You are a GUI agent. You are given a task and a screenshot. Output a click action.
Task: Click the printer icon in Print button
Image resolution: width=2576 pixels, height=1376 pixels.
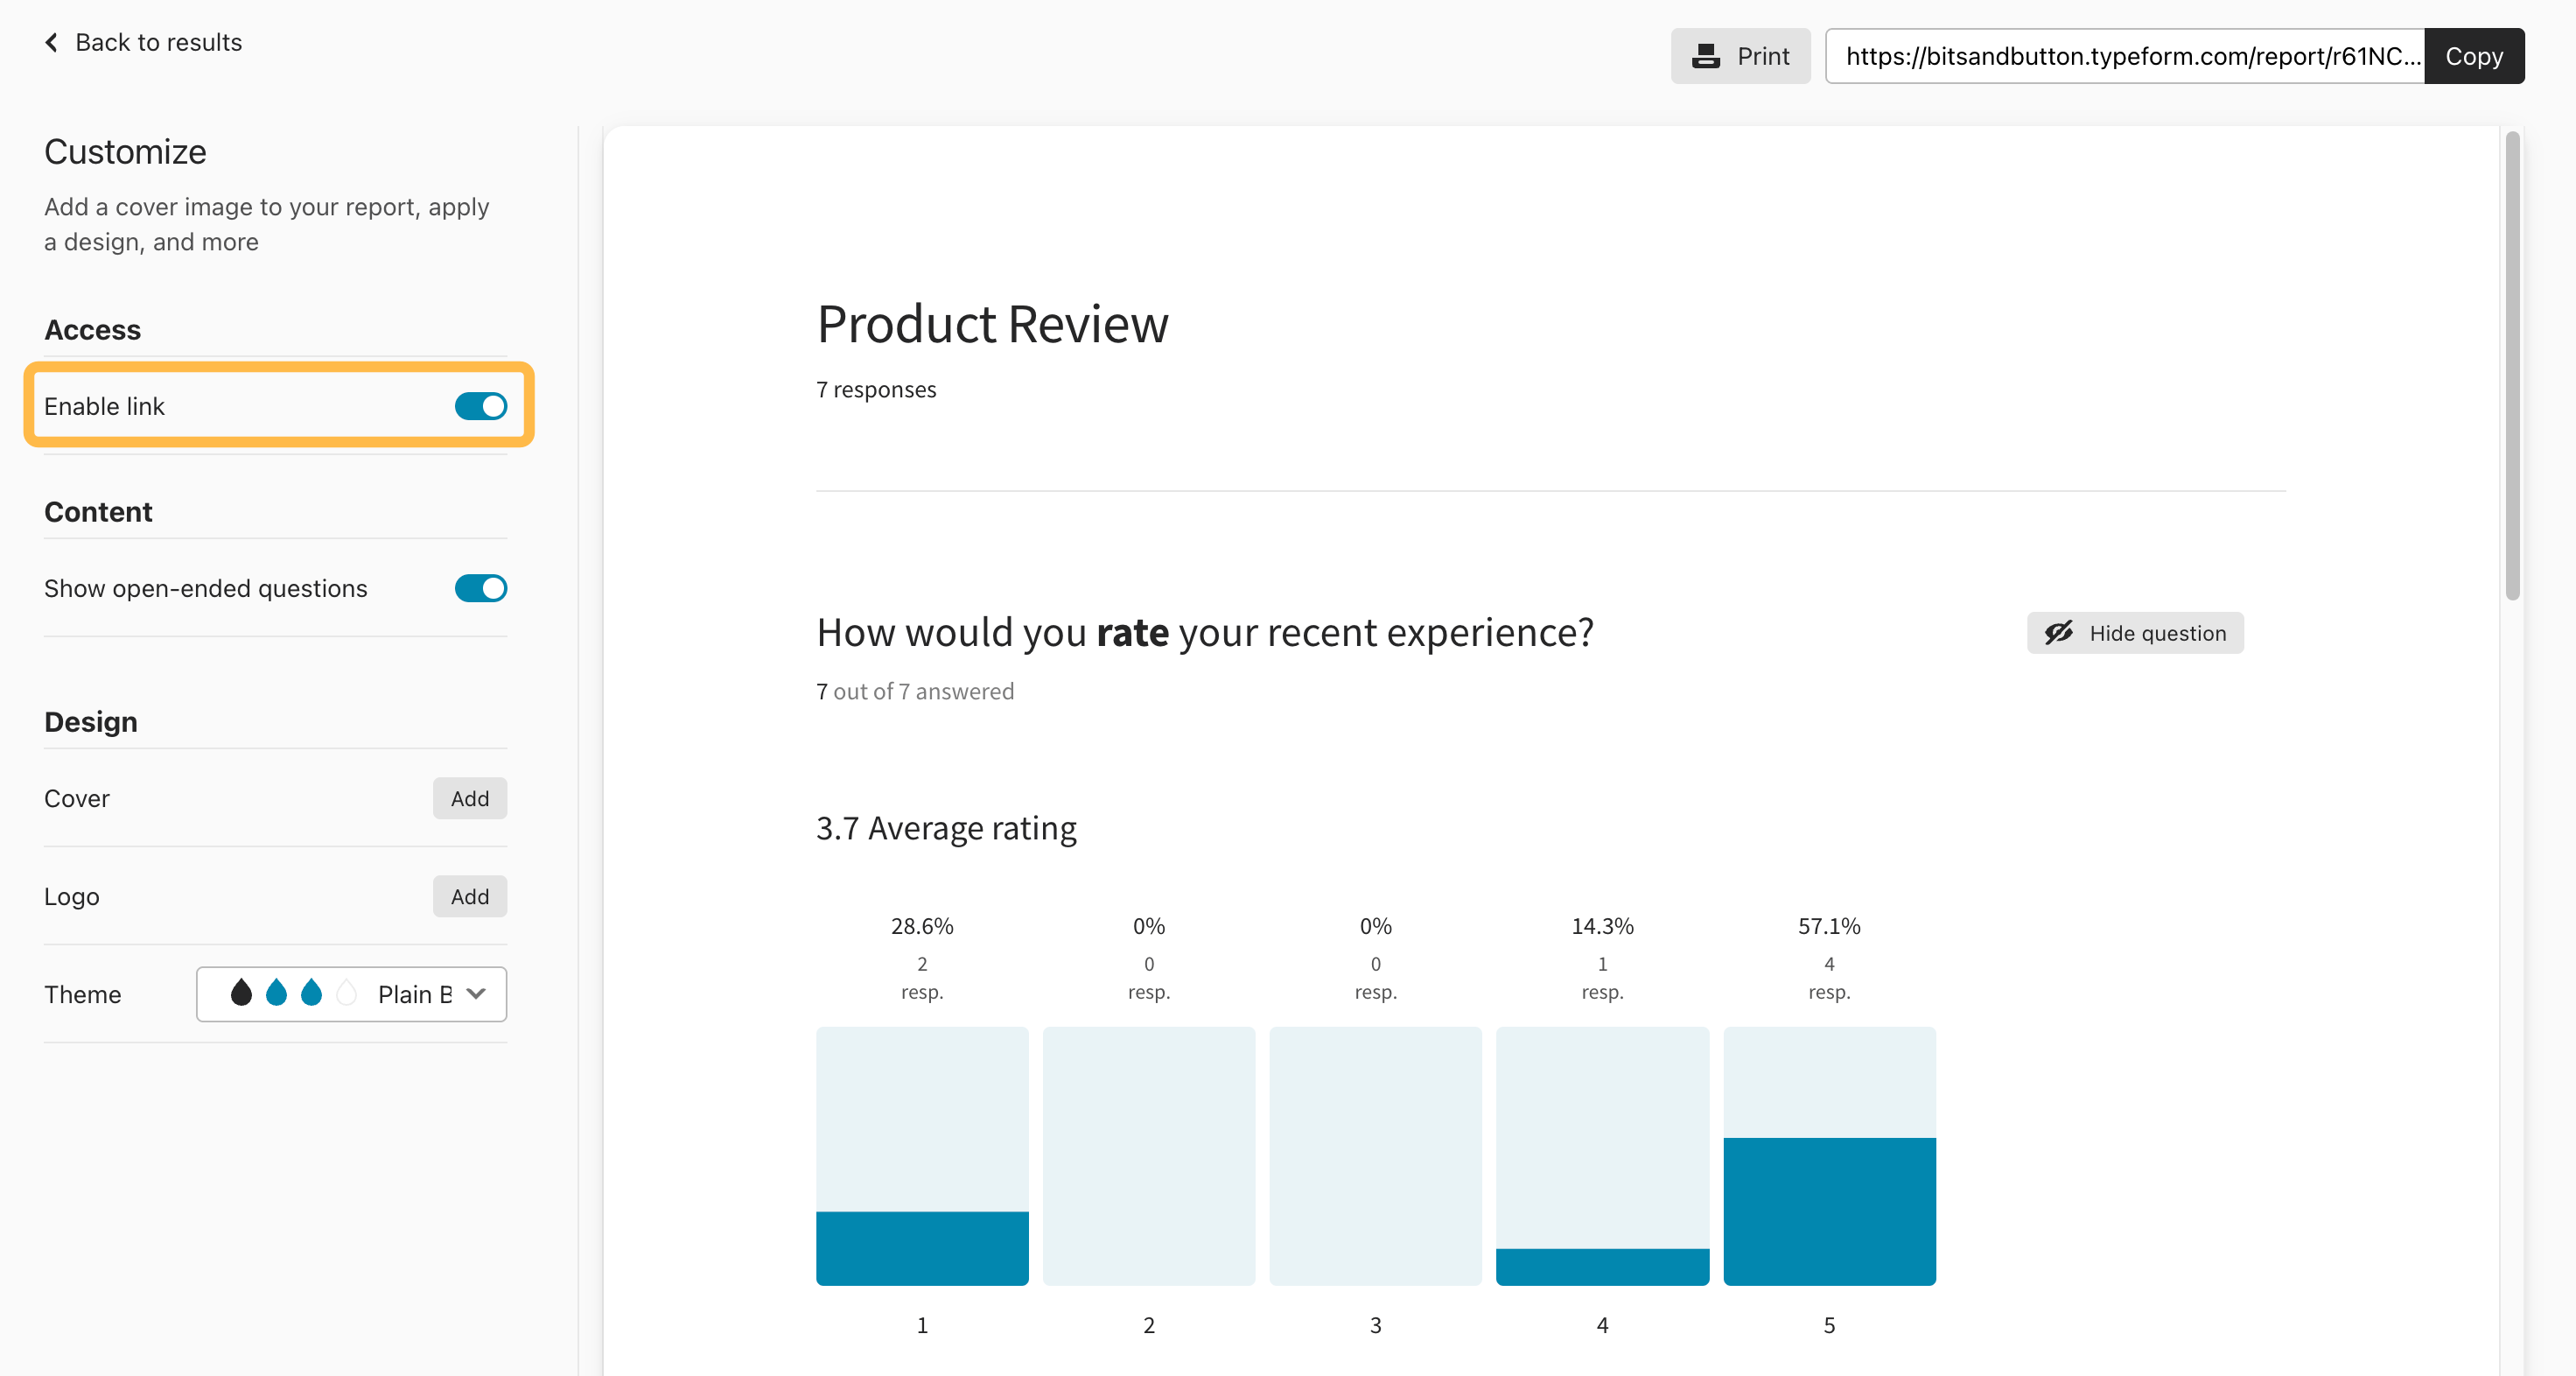[x=1706, y=56]
